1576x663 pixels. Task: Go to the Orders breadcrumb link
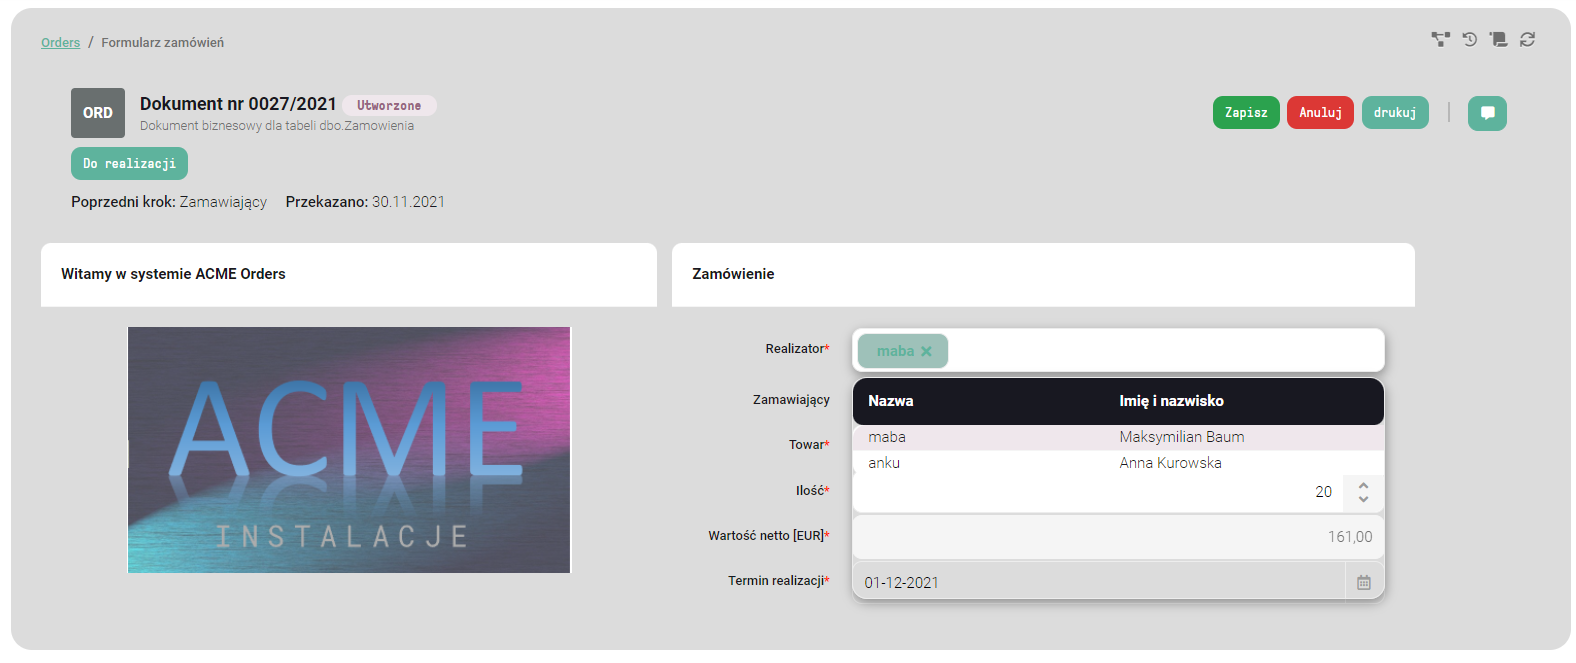[x=60, y=43]
